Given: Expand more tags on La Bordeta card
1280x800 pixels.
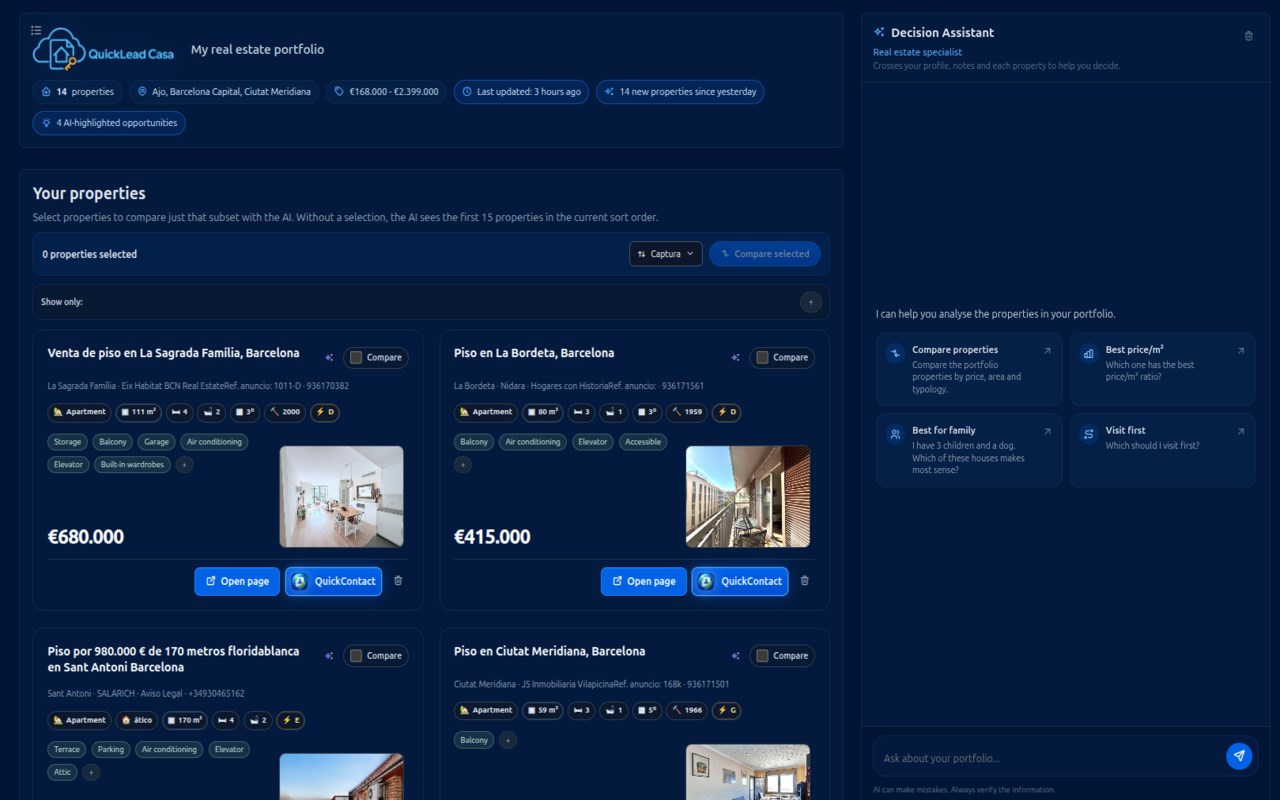Looking at the screenshot, I should [x=462, y=465].
